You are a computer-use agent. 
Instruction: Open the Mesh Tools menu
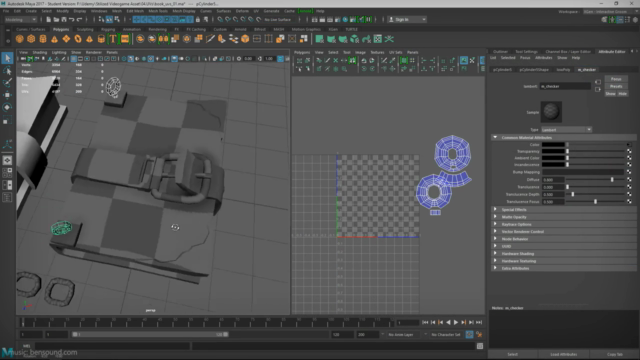(x=158, y=11)
